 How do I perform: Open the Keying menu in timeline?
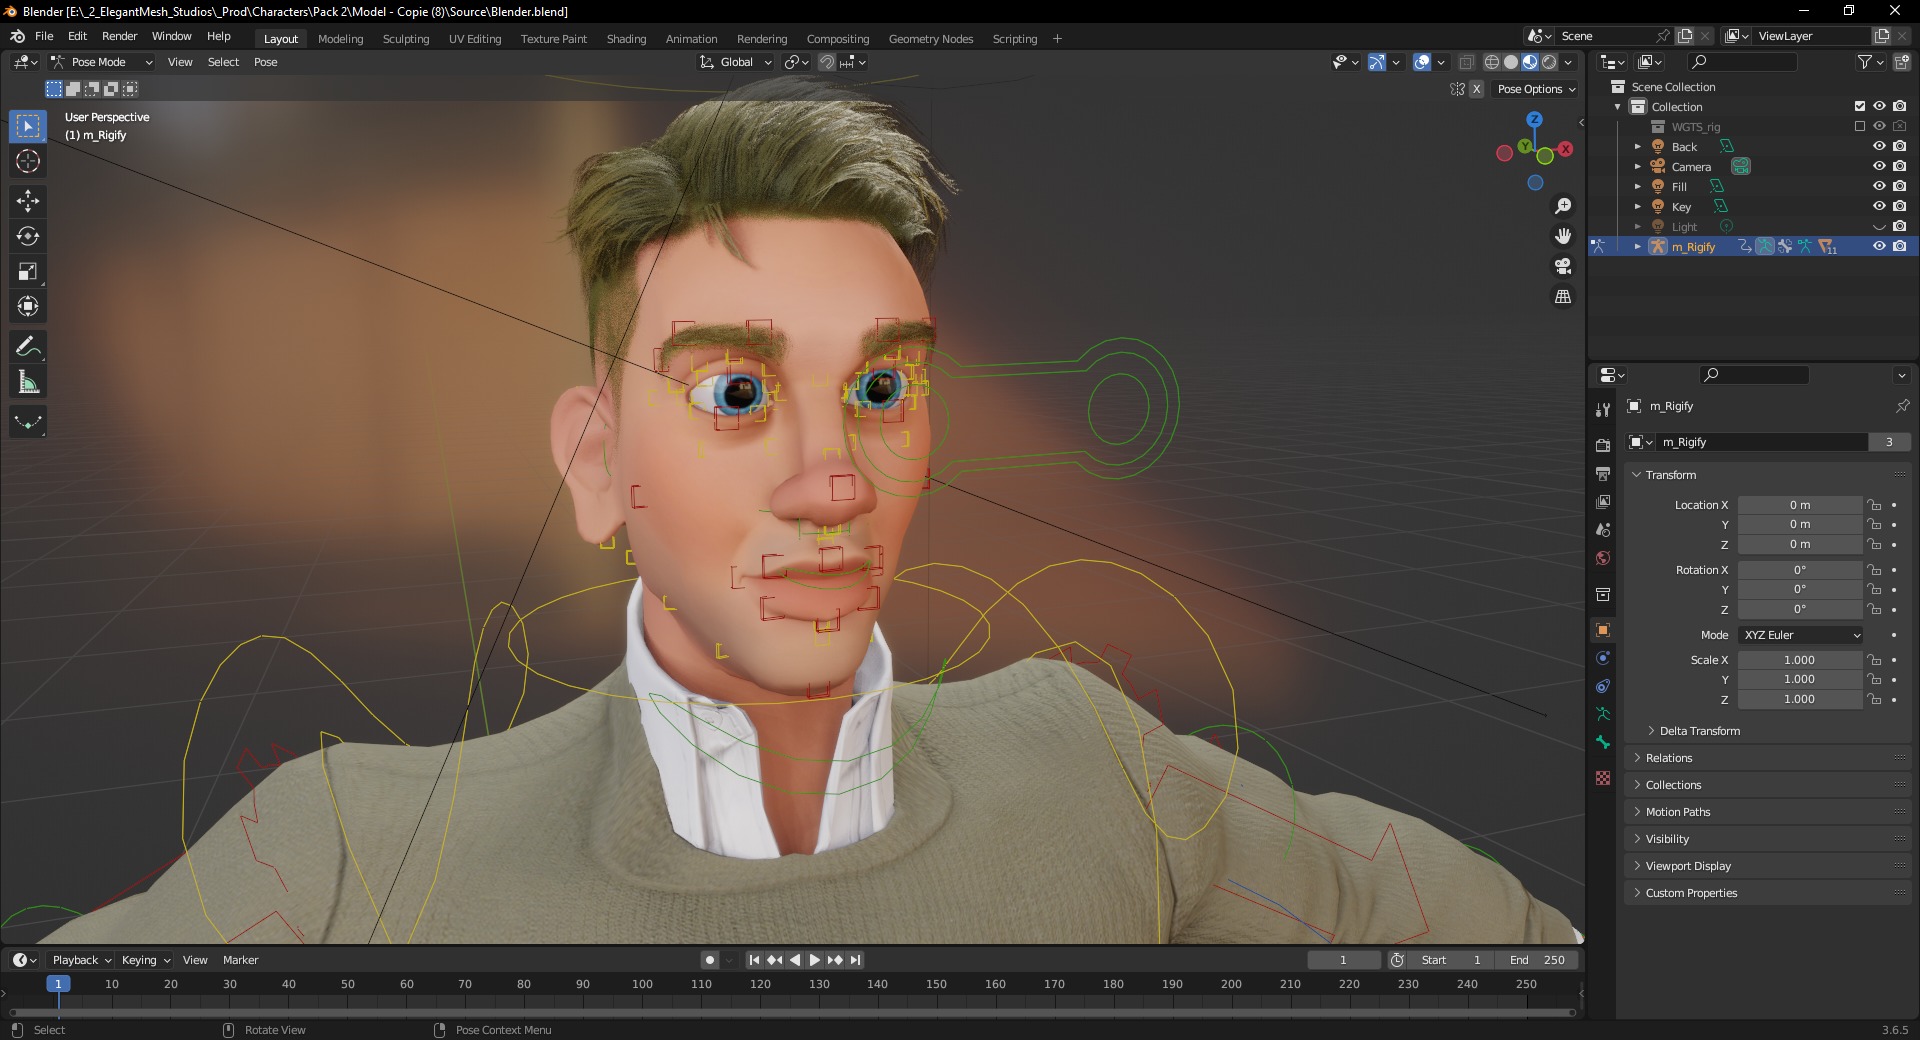[x=146, y=960]
